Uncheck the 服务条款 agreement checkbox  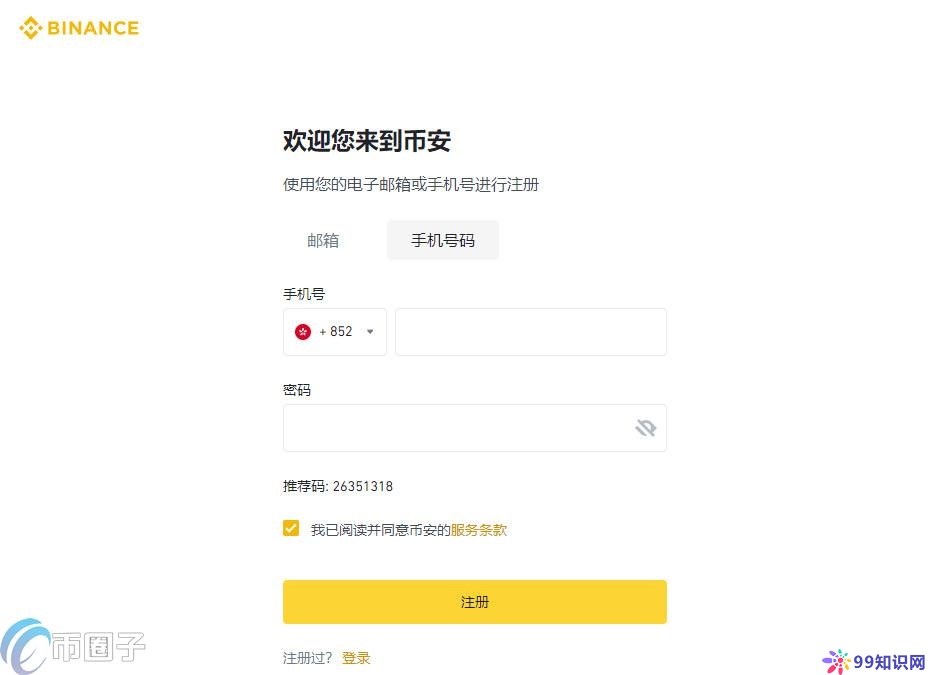click(x=291, y=528)
